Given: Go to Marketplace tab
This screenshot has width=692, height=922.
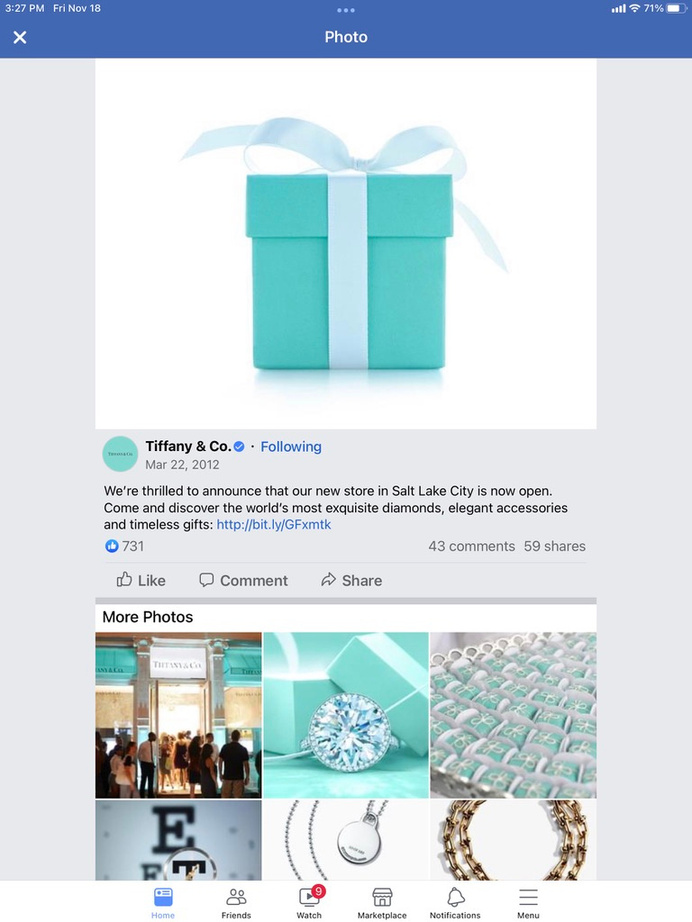Looking at the screenshot, I should pyautogui.click(x=382, y=903).
